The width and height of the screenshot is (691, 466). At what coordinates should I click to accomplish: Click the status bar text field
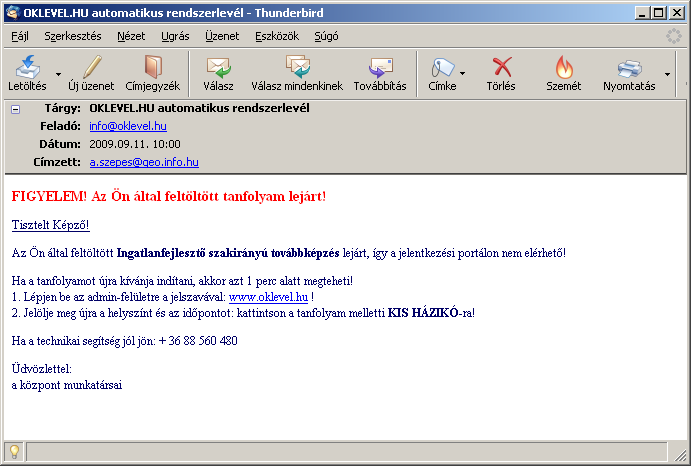[x=346, y=452]
